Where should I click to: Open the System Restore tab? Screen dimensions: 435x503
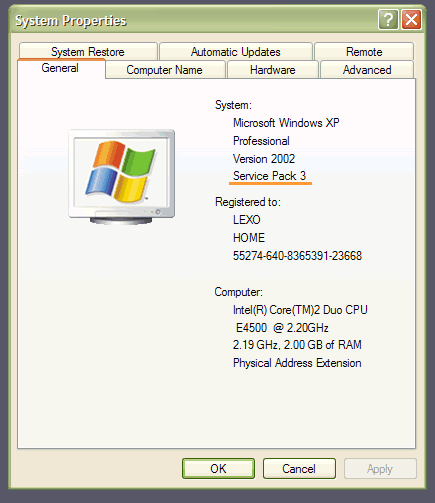[88, 51]
